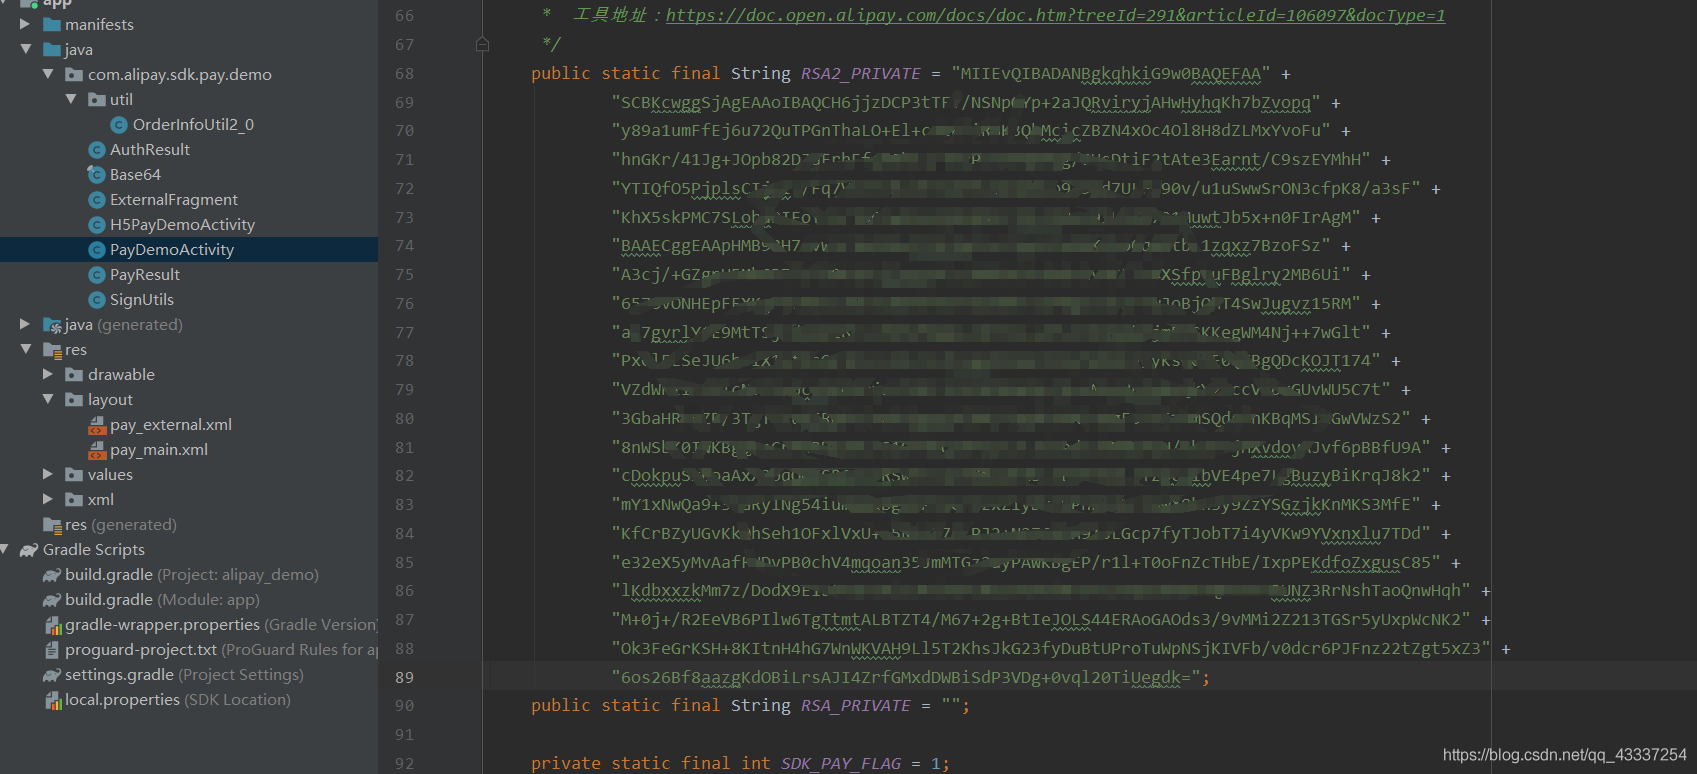The height and width of the screenshot is (774, 1697).
Task: Click the ExternalFragment class icon
Action: 97,200
